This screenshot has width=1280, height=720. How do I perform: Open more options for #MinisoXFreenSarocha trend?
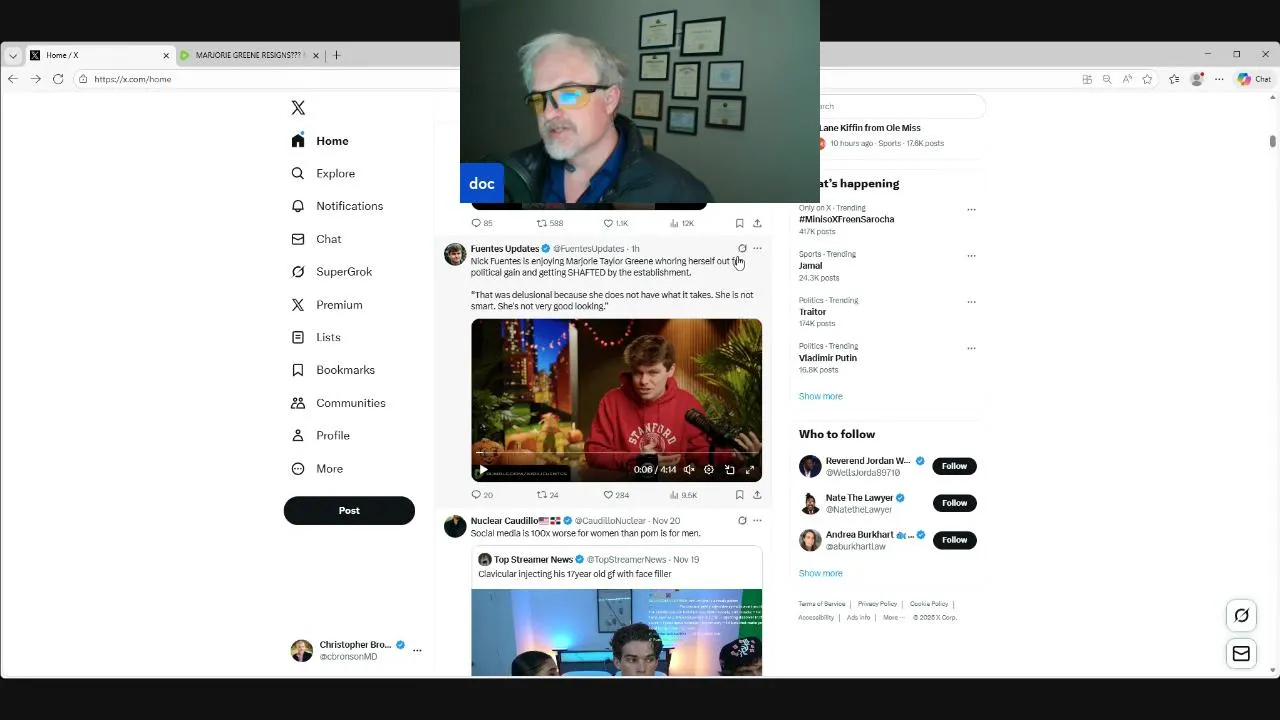click(x=971, y=210)
